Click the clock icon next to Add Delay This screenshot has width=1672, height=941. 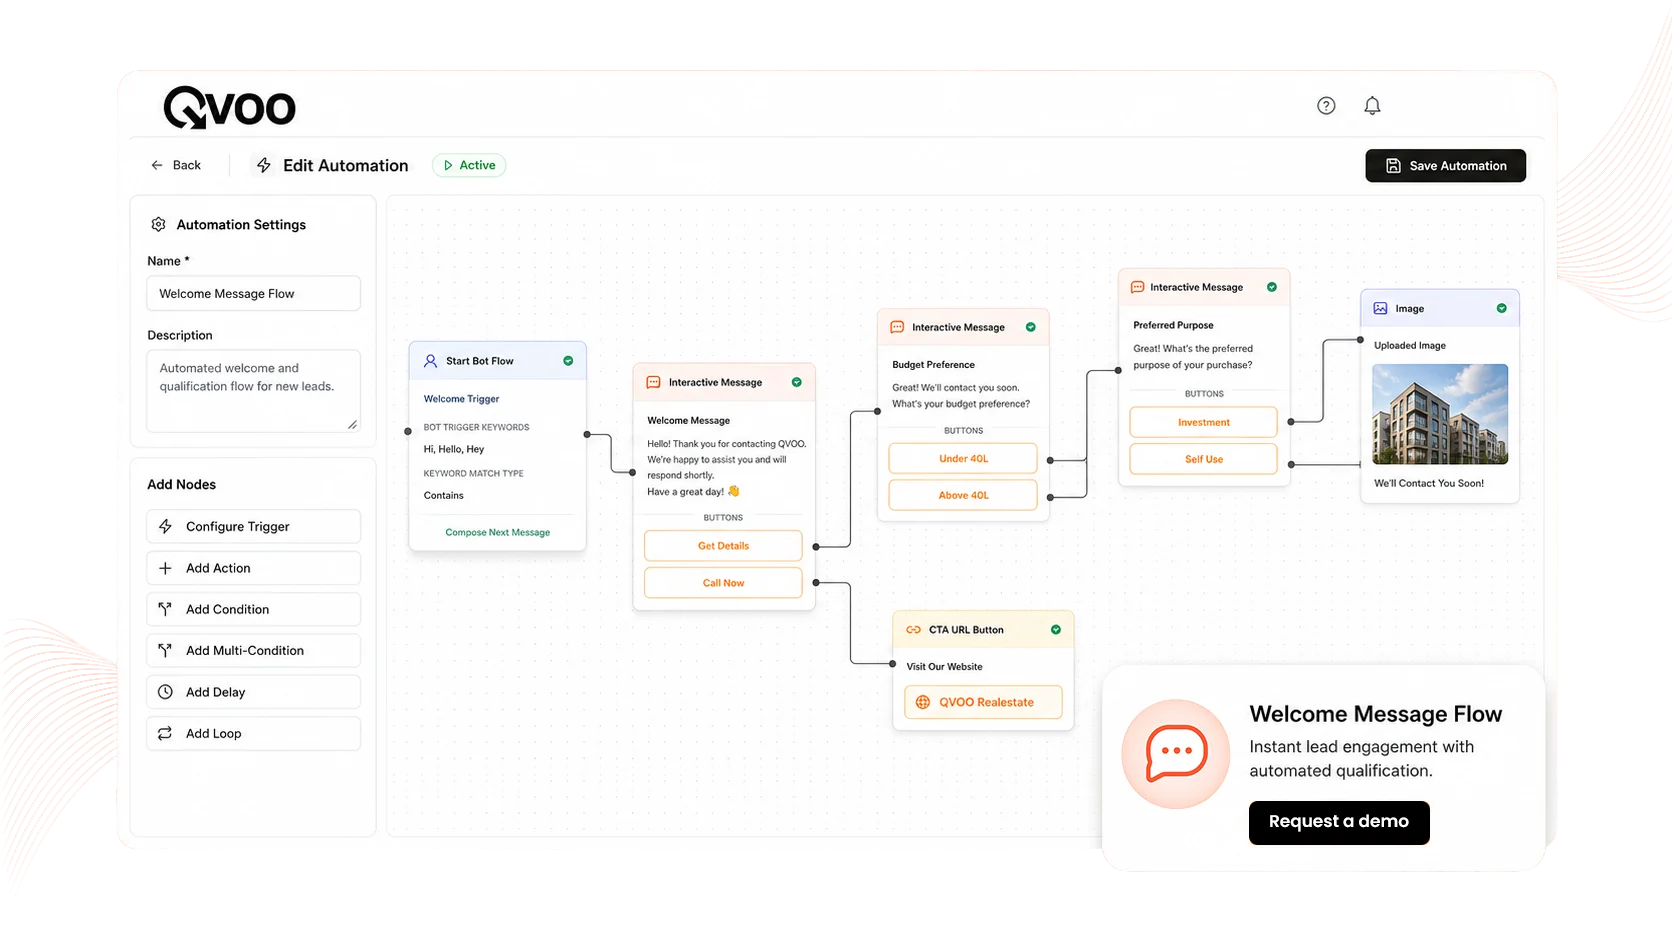pyautogui.click(x=166, y=692)
